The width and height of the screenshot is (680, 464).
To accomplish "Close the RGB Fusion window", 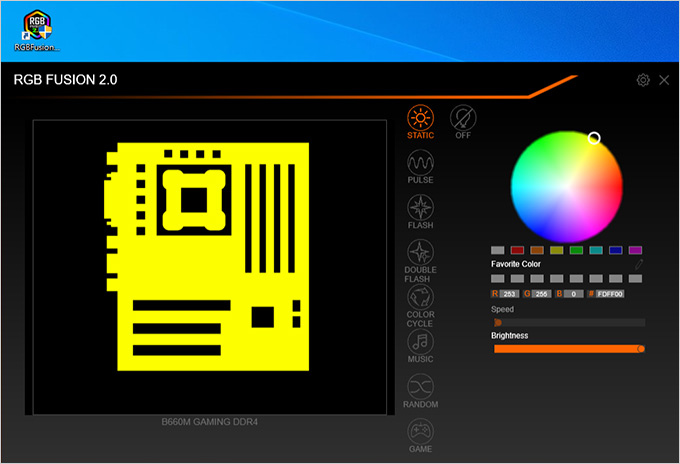I will (664, 80).
